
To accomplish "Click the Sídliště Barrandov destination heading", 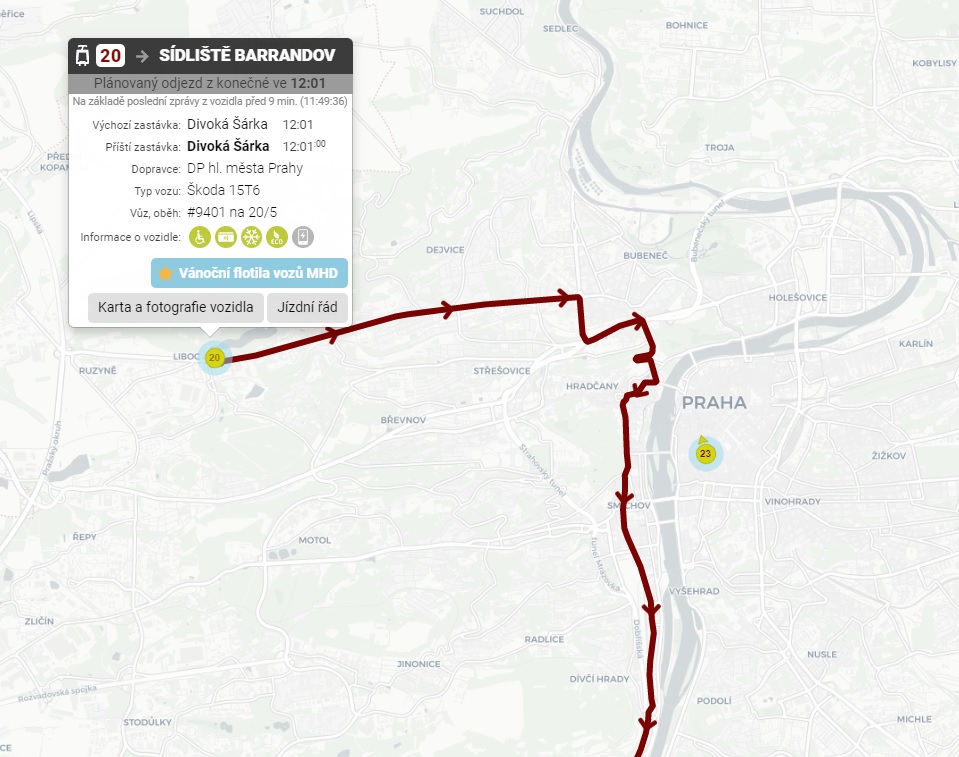I will pyautogui.click(x=247, y=55).
